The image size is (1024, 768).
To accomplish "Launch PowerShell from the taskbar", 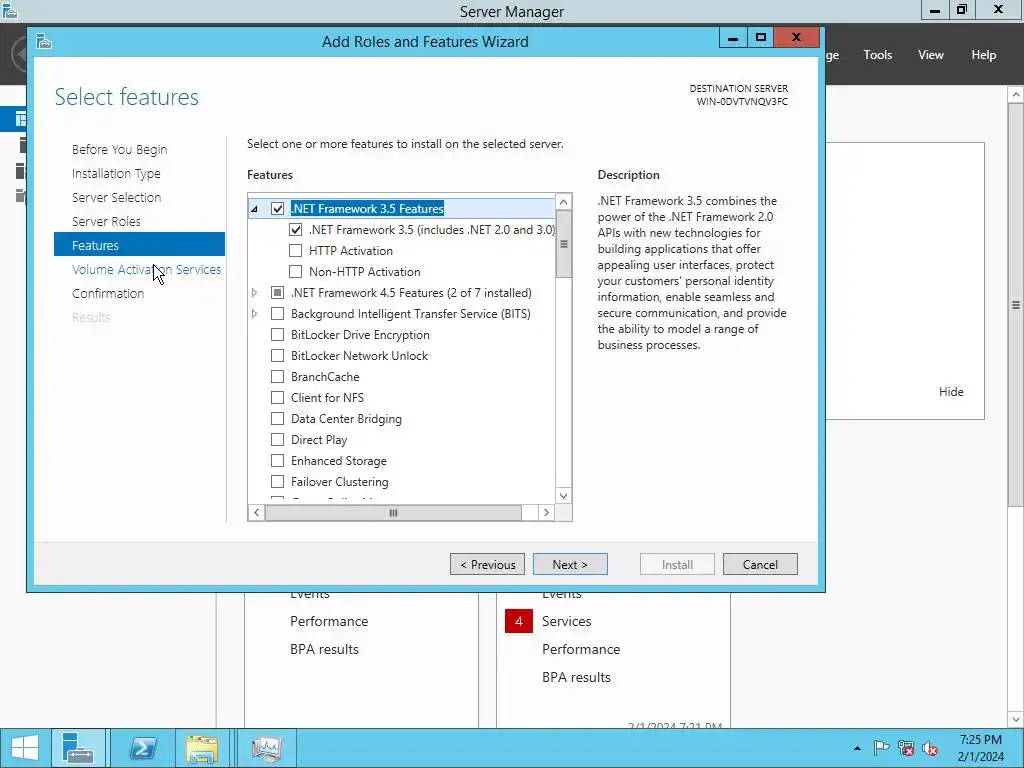I will pos(142,748).
